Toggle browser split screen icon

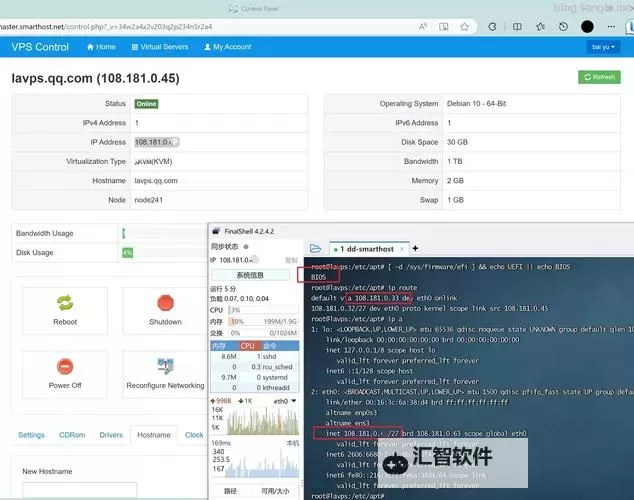[x=517, y=27]
